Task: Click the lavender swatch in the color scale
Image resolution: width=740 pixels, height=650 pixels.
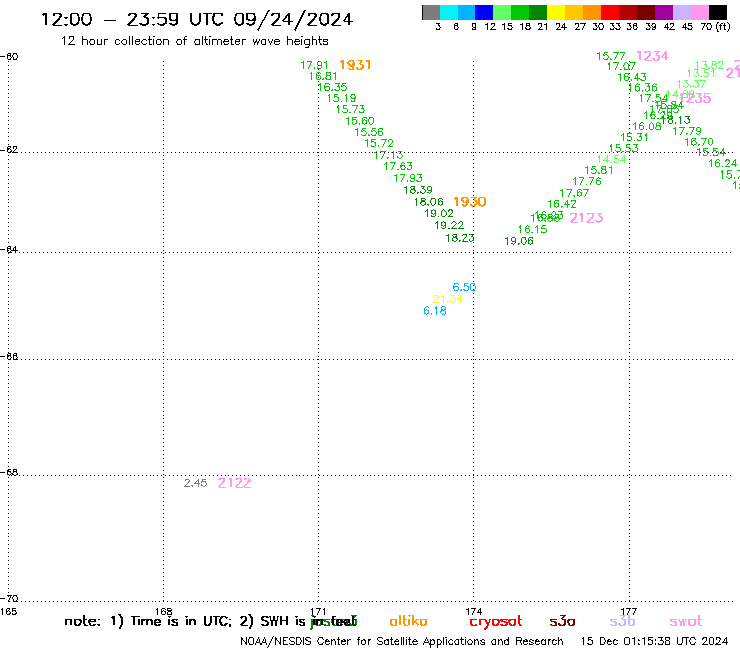Action: point(682,12)
